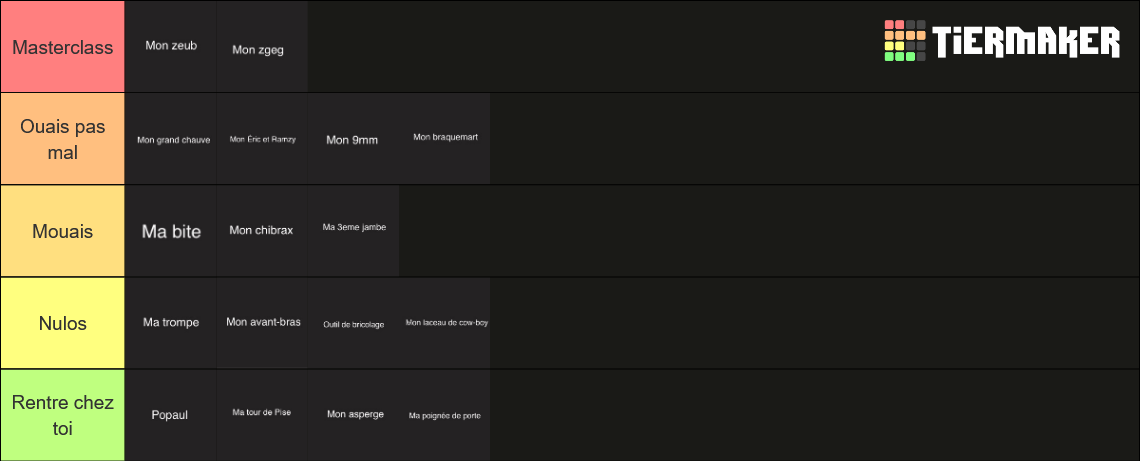Screen dimensions: 1140x461
Task: Click the TierMaker wordmark text
Action: point(1027,41)
